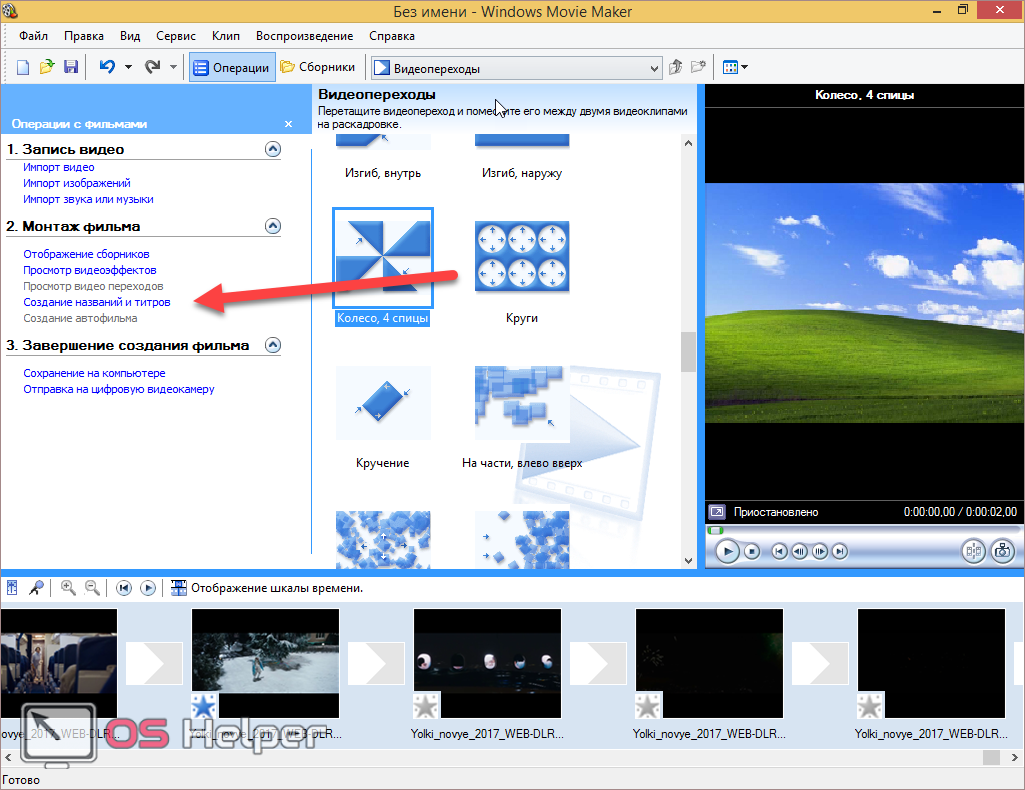
Task: Click the New project icon
Action: pos(24,67)
